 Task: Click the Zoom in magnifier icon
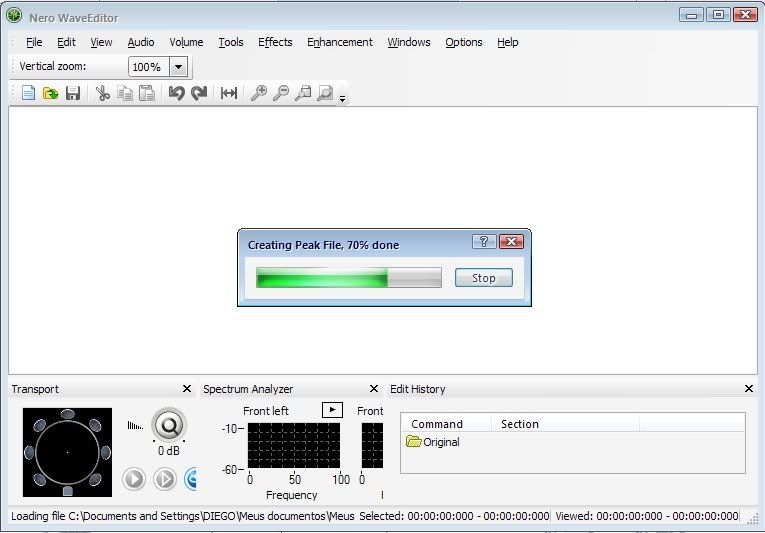[x=258, y=93]
